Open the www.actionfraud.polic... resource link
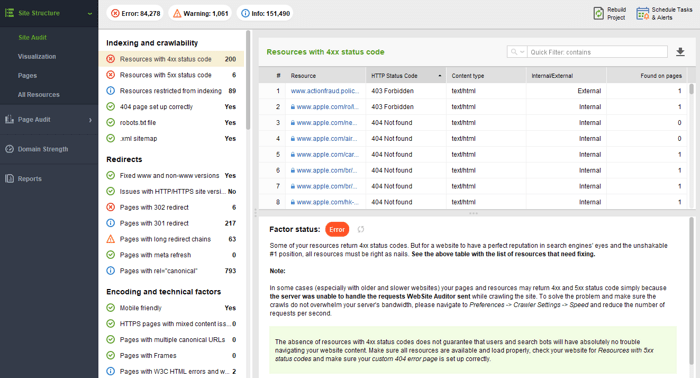The image size is (700, 378). click(325, 91)
